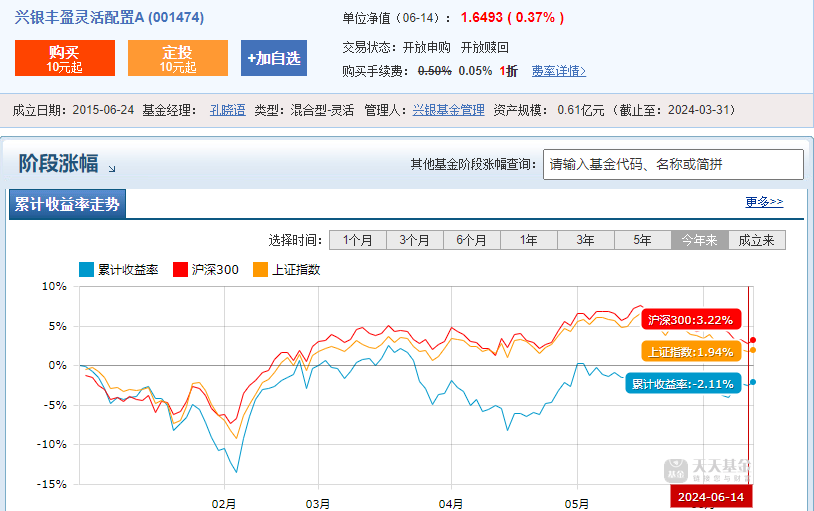
Task: Select the 6个月 time range
Action: click(x=471, y=240)
